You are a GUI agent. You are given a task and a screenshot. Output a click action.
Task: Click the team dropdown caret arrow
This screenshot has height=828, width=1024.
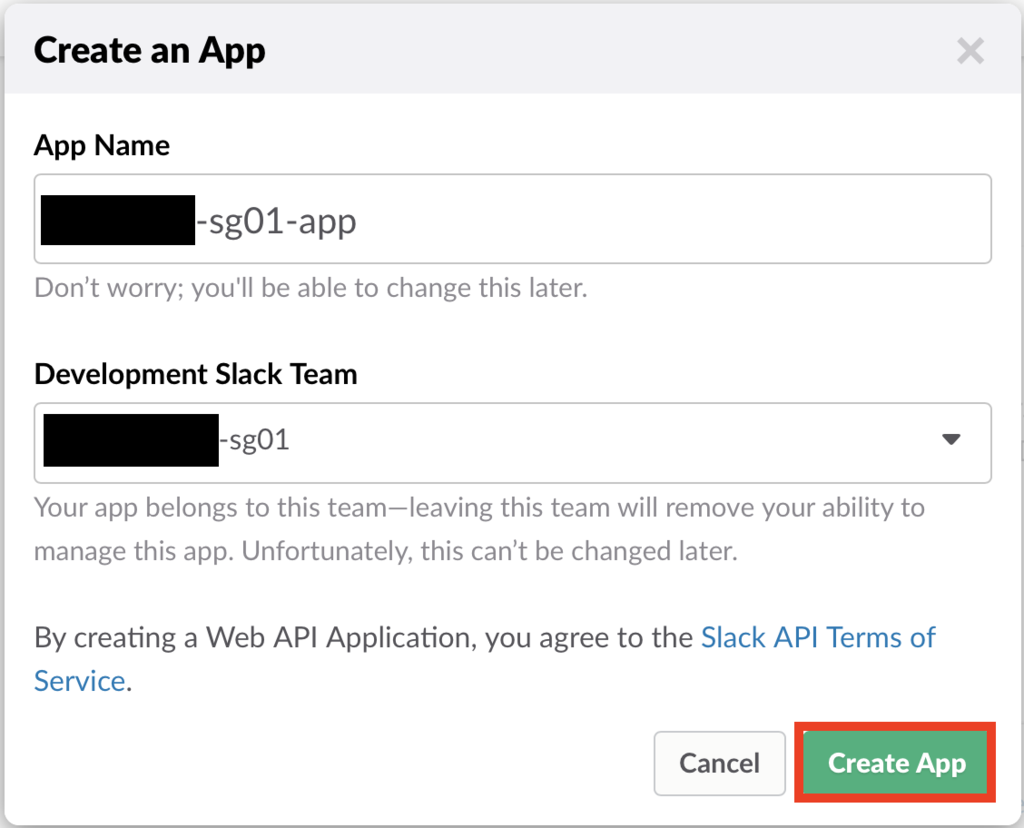click(x=951, y=440)
